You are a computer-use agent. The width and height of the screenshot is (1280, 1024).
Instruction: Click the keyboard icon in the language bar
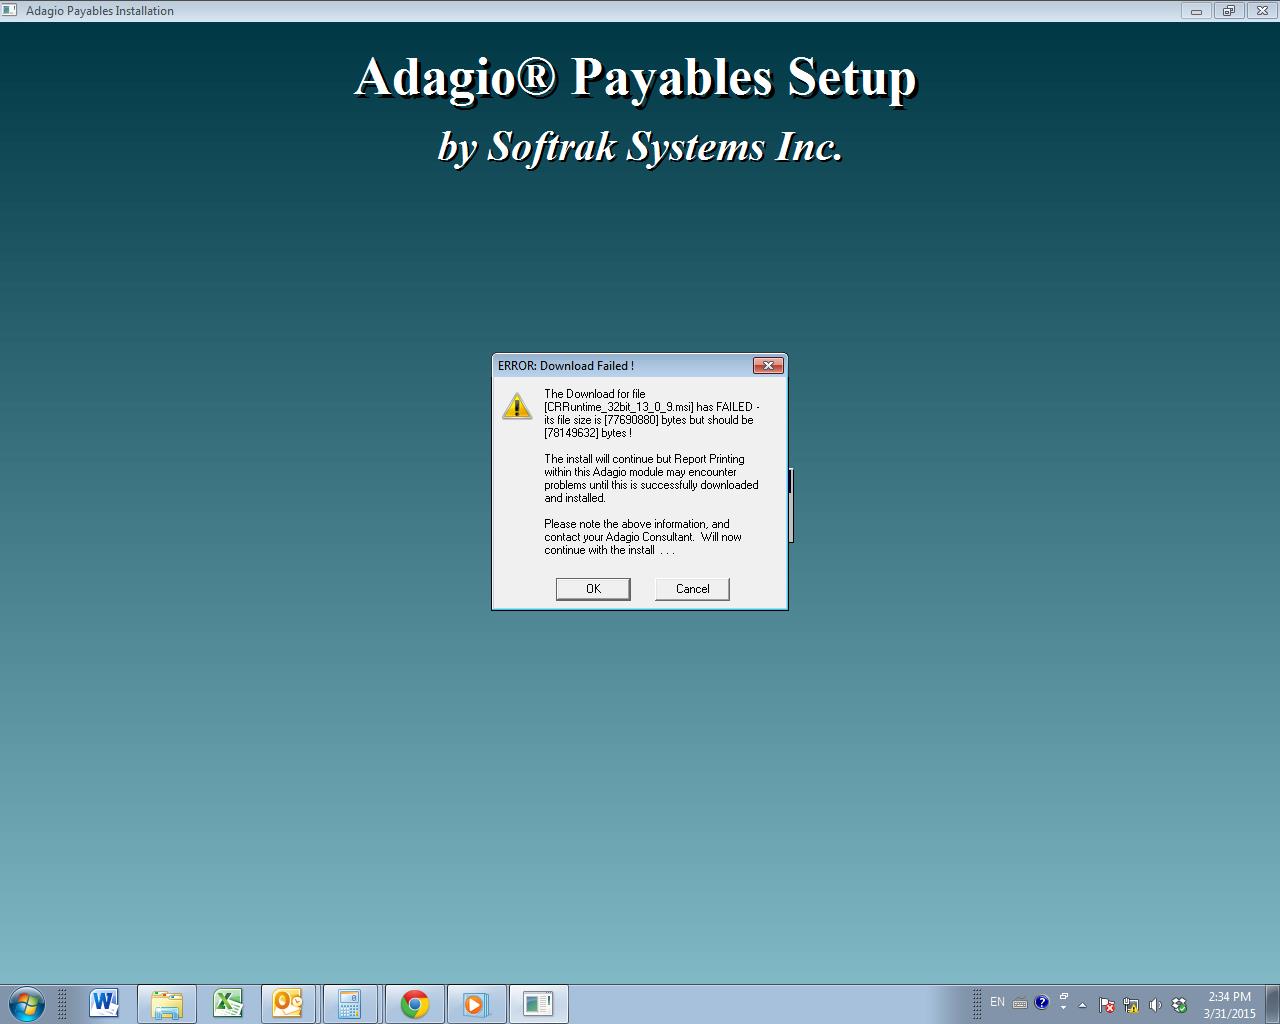tap(1020, 1003)
